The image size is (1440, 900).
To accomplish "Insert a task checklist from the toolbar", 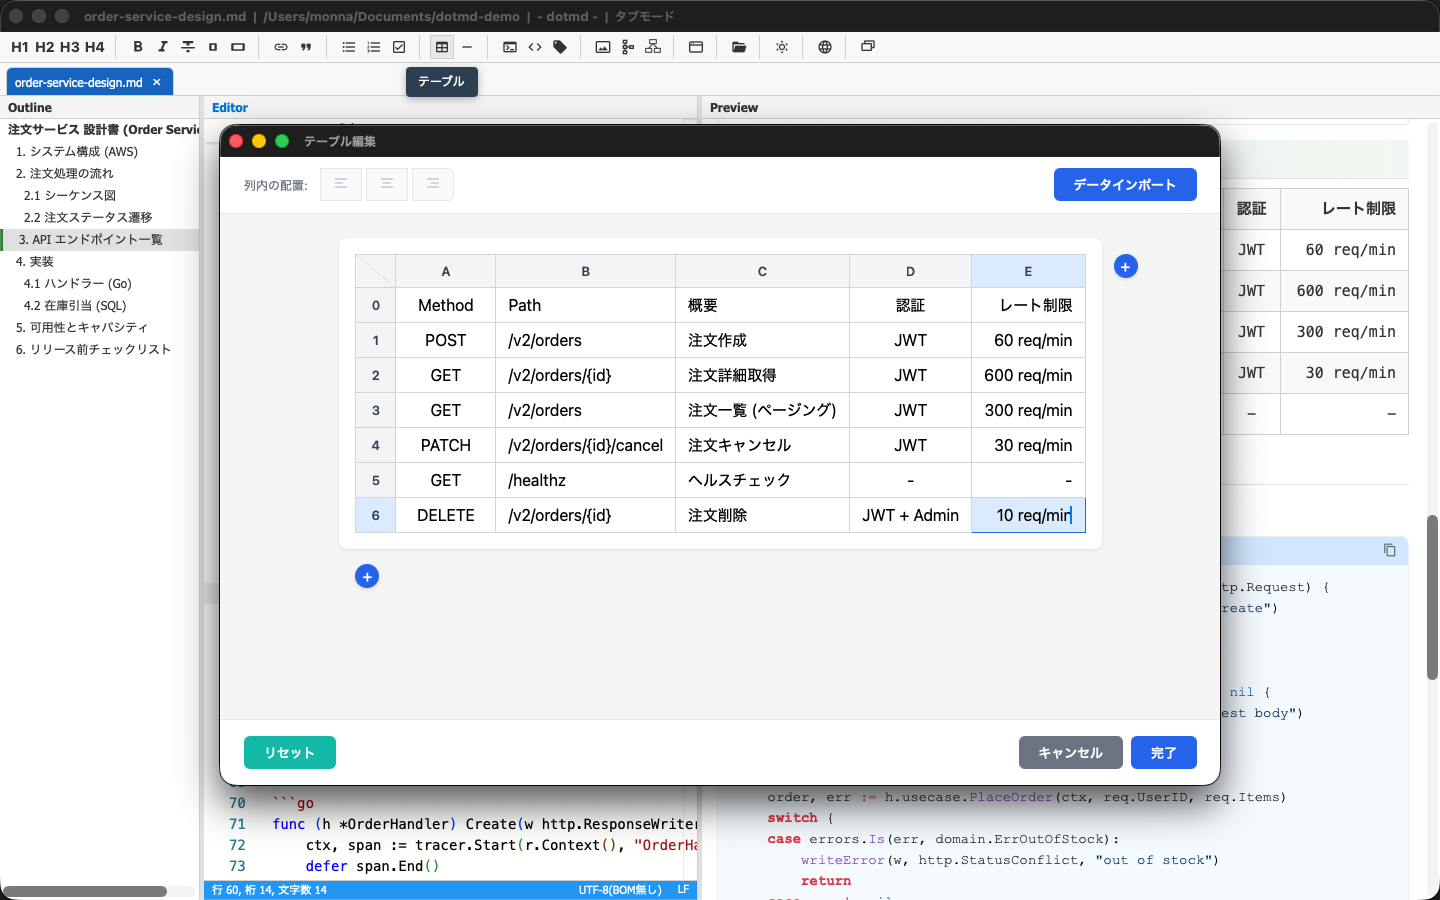I will (399, 47).
